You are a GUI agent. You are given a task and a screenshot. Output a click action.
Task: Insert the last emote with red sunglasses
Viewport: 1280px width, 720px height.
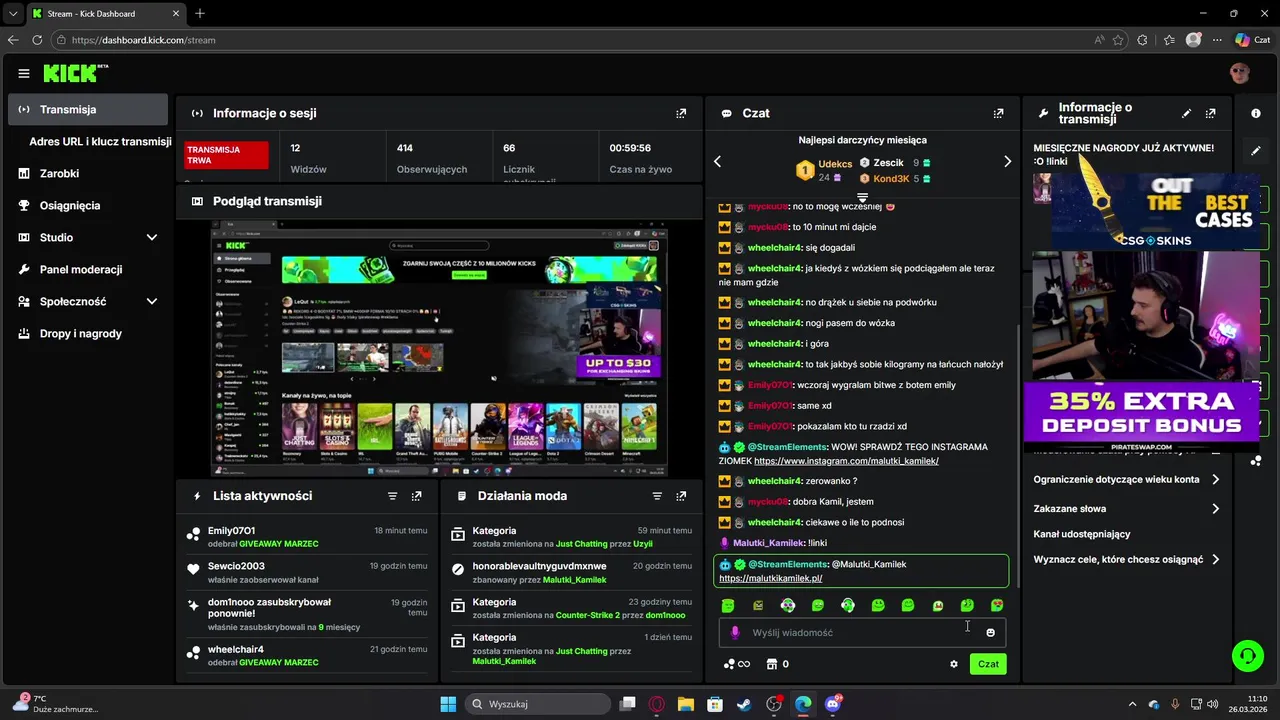997,605
